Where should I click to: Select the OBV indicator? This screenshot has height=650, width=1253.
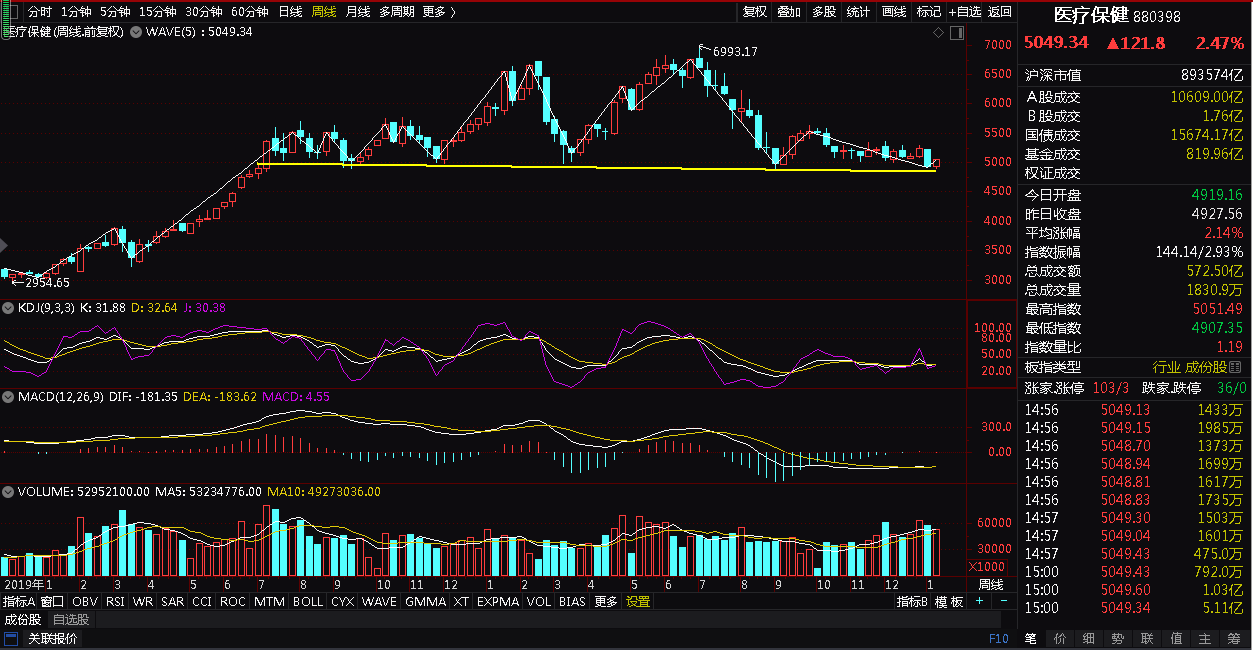coord(85,601)
